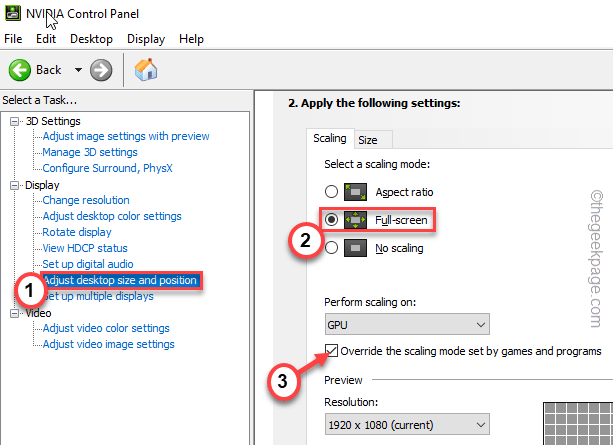Click the NVIDIA Control Panel app icon
The height and width of the screenshot is (445, 613).
click(13, 13)
